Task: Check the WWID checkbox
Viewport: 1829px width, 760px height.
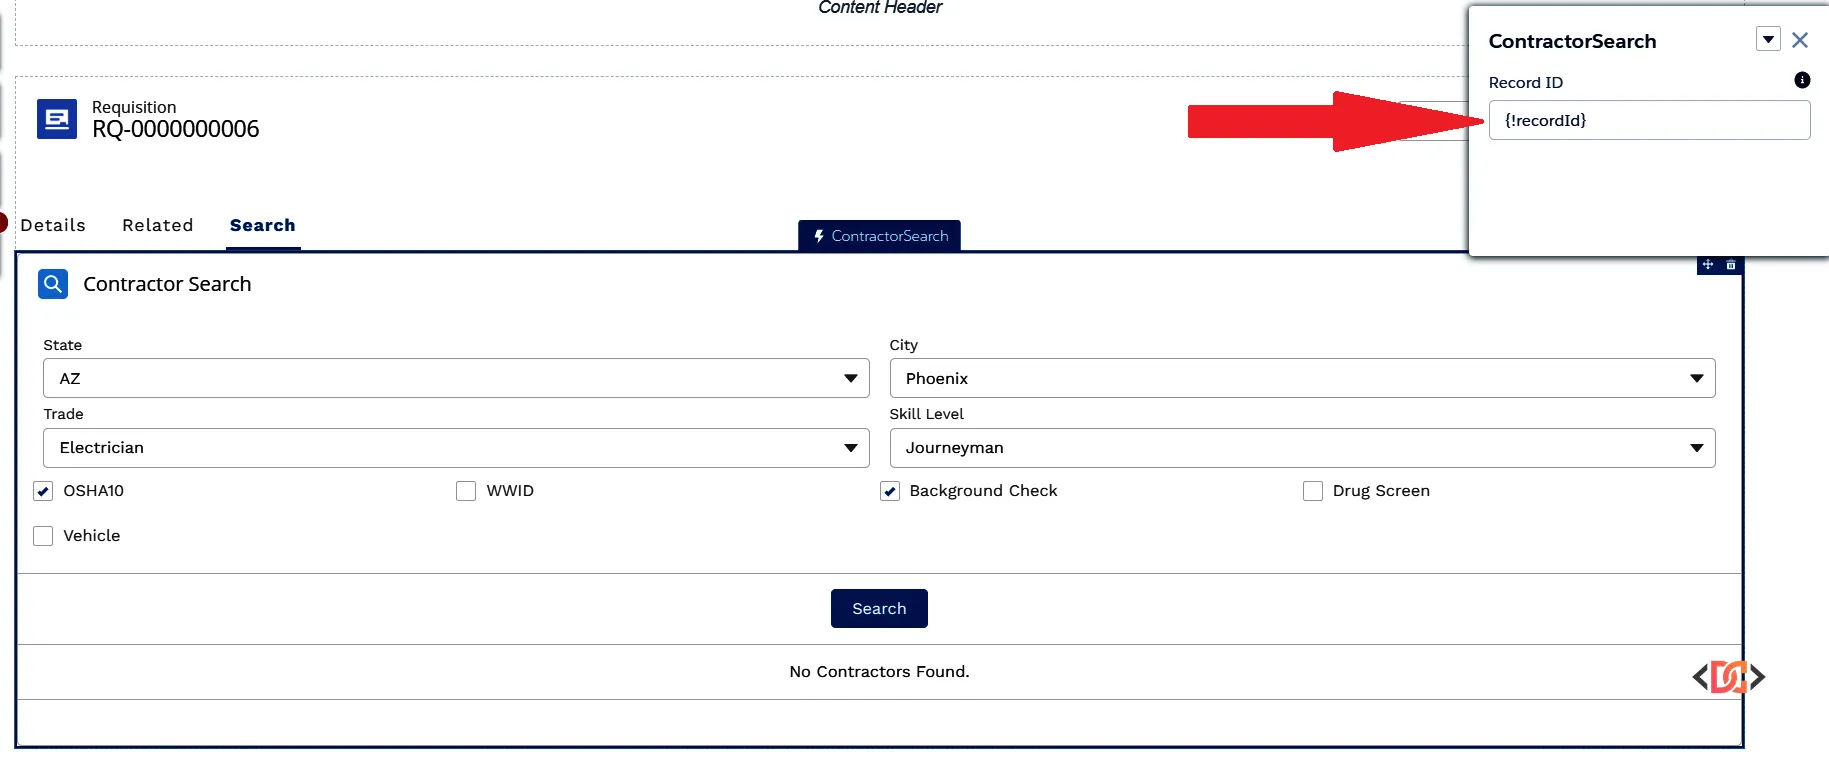Action: coord(466,491)
